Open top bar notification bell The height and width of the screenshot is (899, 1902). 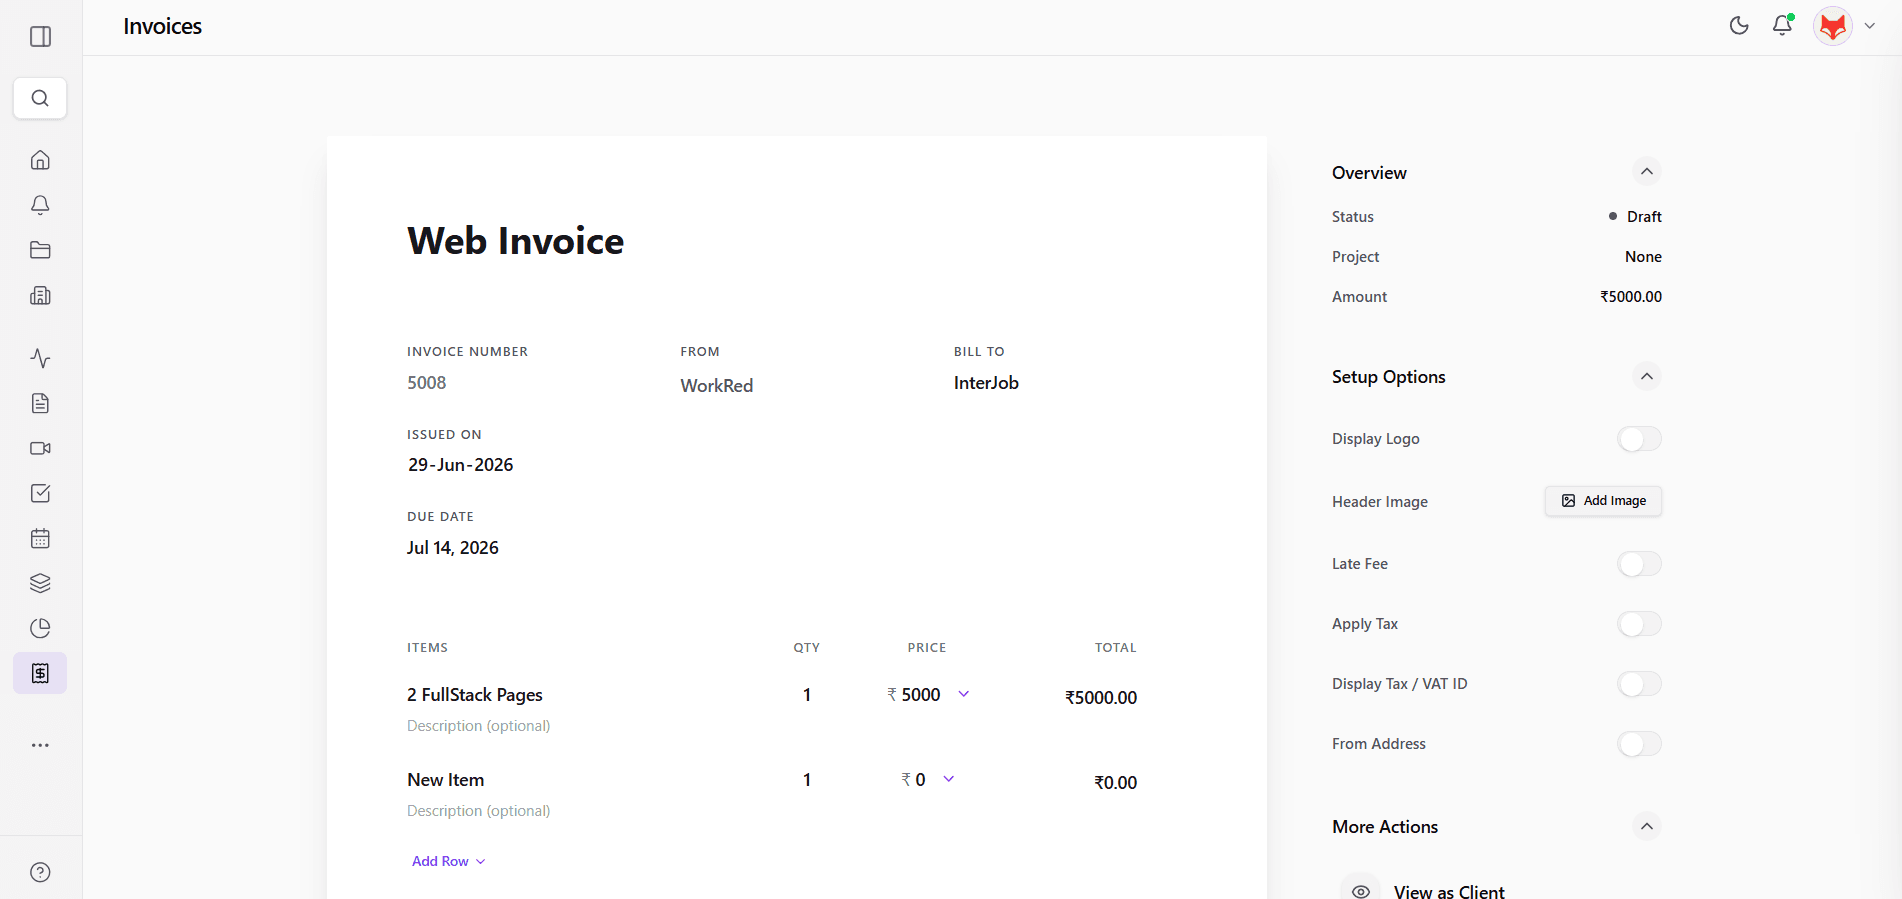[x=1782, y=26]
